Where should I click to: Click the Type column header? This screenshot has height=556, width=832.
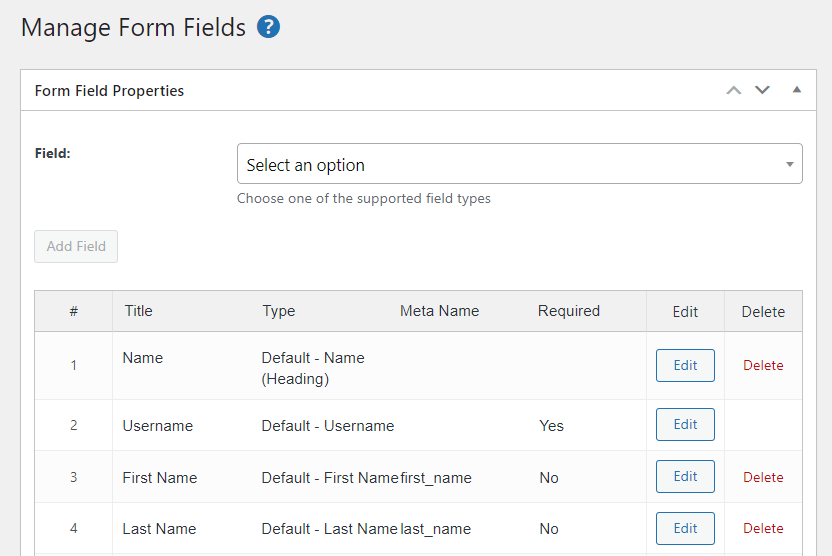pos(279,311)
